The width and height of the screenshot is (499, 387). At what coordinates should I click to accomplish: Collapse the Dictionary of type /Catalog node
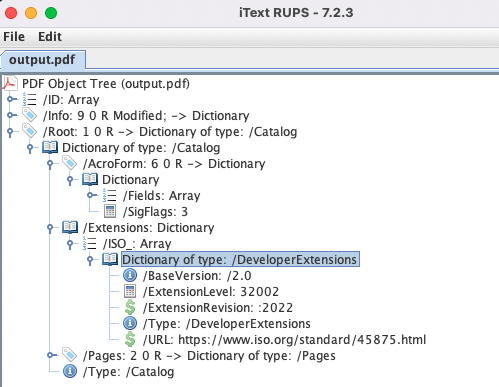(x=30, y=148)
